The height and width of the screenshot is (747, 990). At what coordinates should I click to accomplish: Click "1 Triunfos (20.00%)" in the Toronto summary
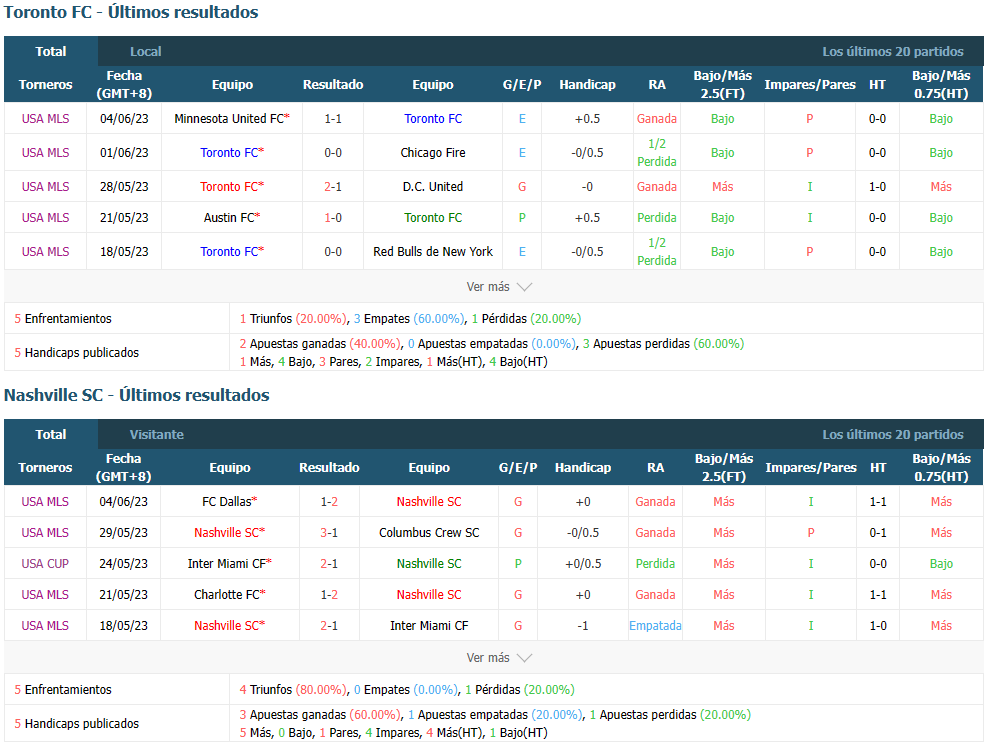click(x=294, y=319)
